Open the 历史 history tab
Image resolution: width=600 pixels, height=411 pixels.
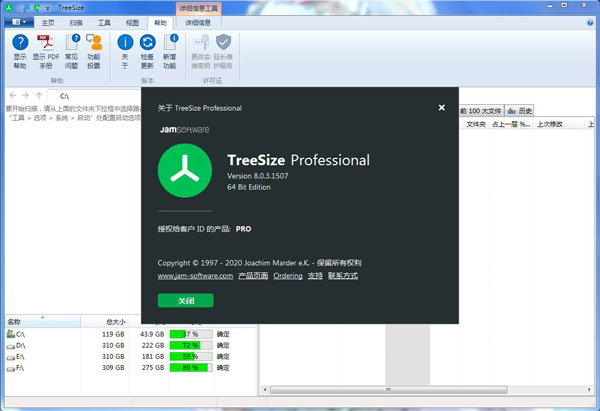(x=520, y=110)
